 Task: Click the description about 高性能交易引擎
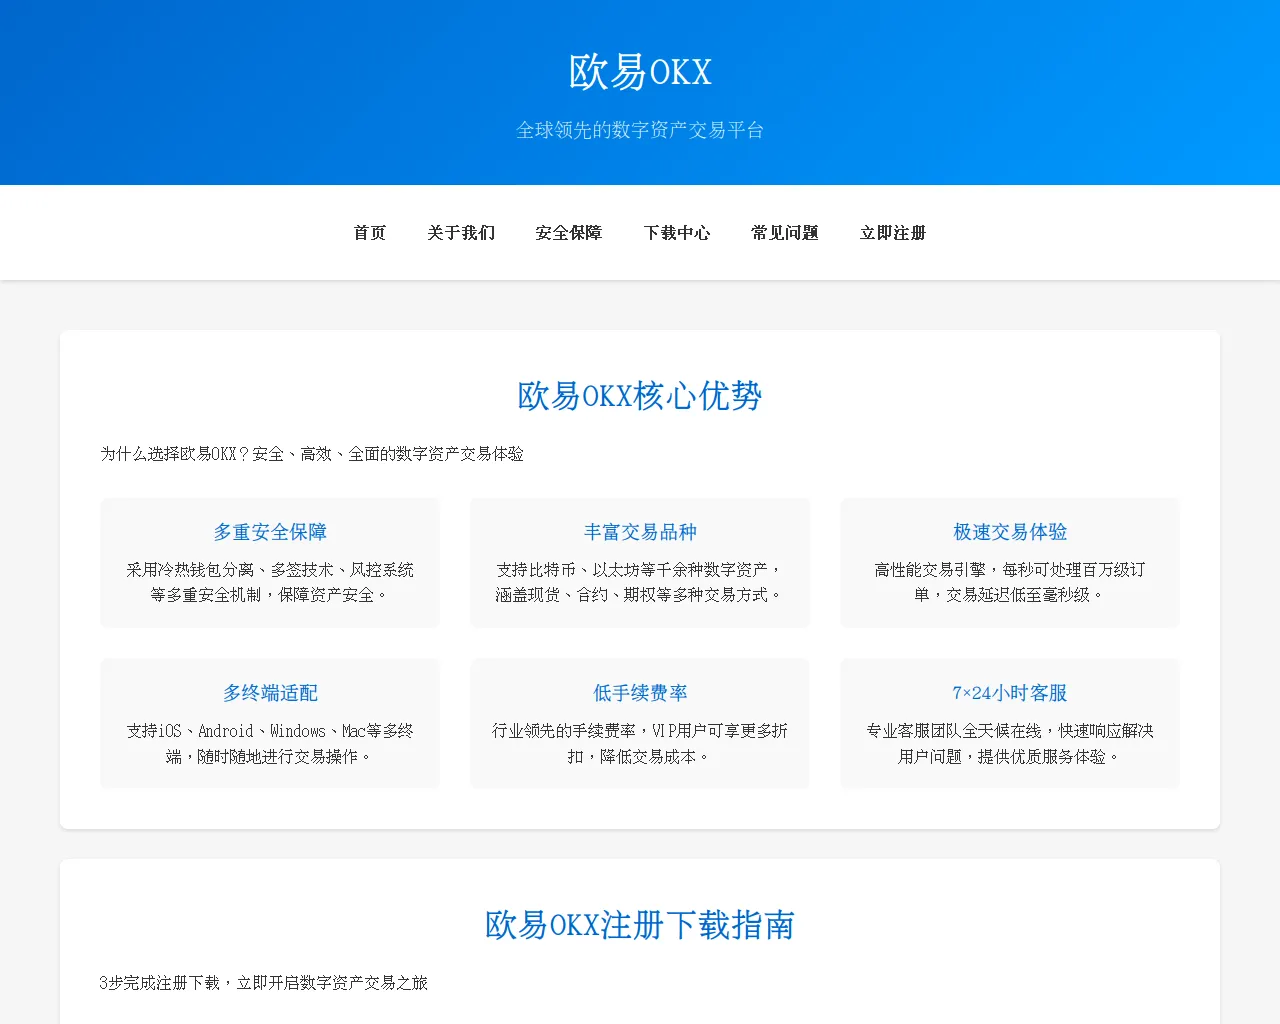[x=1010, y=582]
